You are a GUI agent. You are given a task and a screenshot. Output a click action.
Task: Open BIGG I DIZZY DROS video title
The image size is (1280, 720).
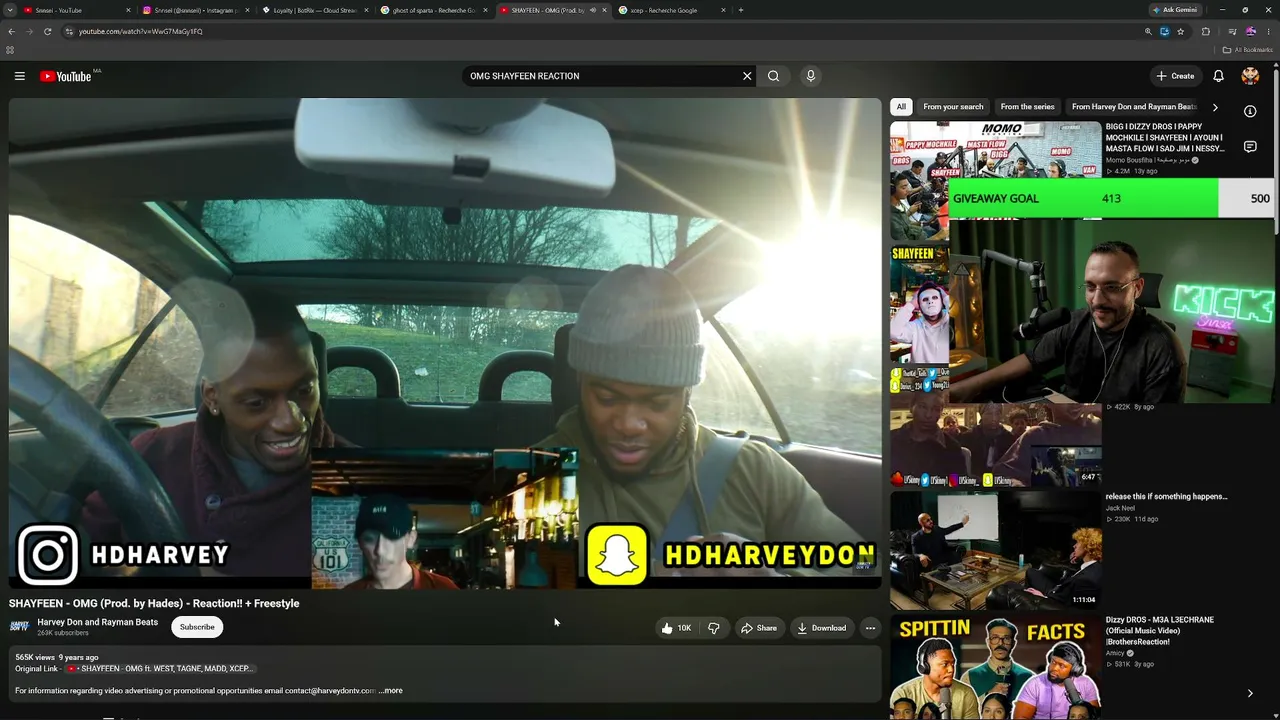point(1166,138)
